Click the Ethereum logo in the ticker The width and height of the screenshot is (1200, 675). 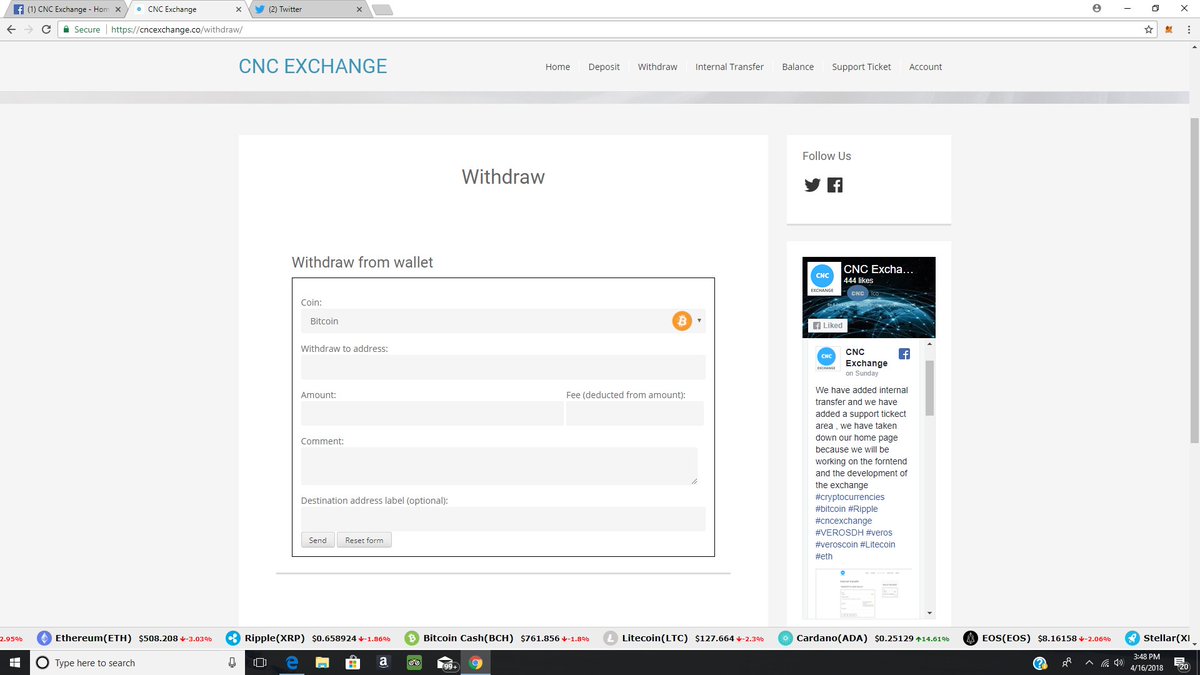point(44,638)
